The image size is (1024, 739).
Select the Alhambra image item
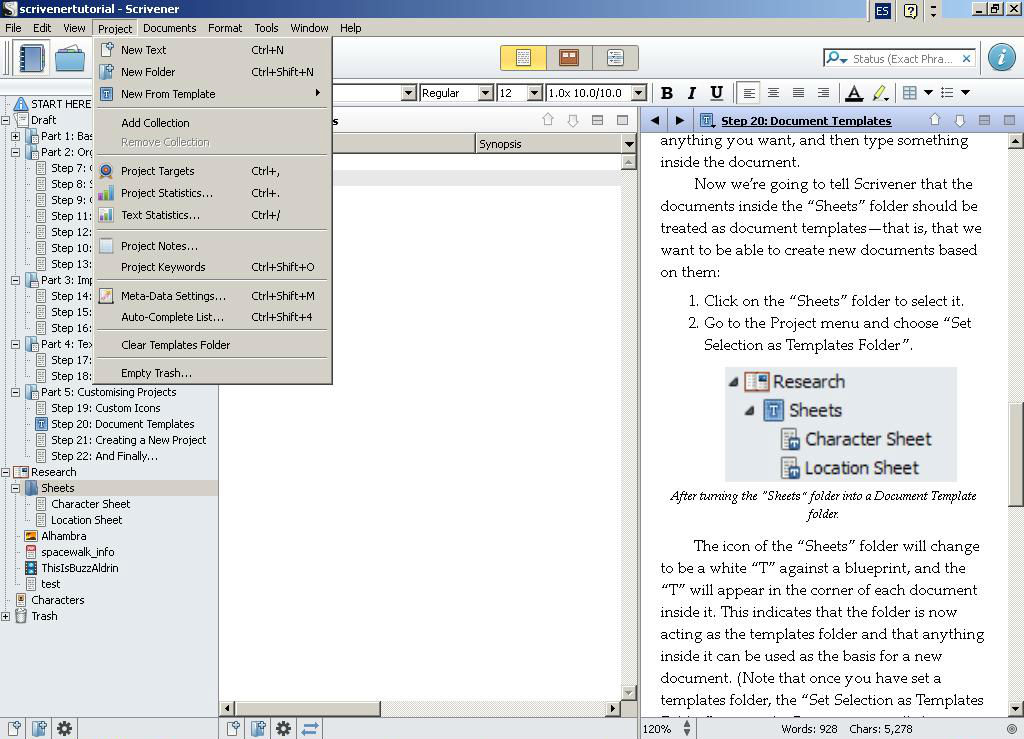pyautogui.click(x=63, y=536)
